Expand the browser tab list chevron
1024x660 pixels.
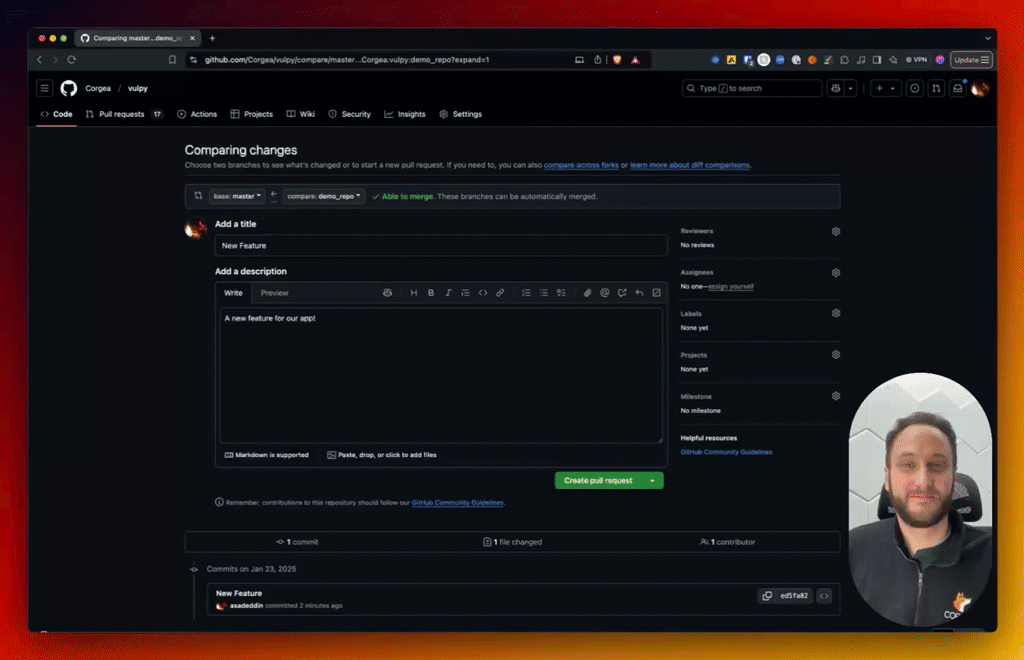[987, 39]
